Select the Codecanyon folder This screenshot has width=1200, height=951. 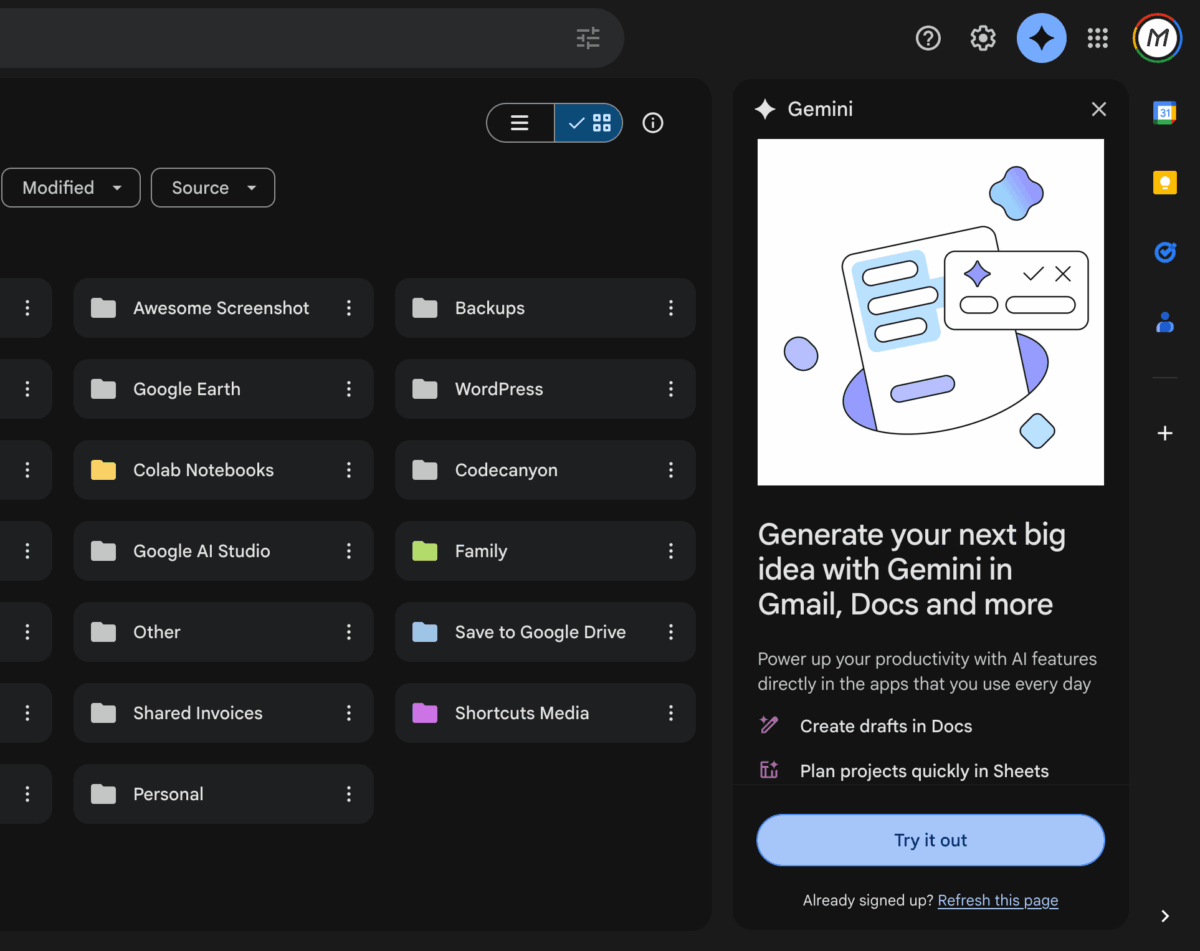click(545, 470)
